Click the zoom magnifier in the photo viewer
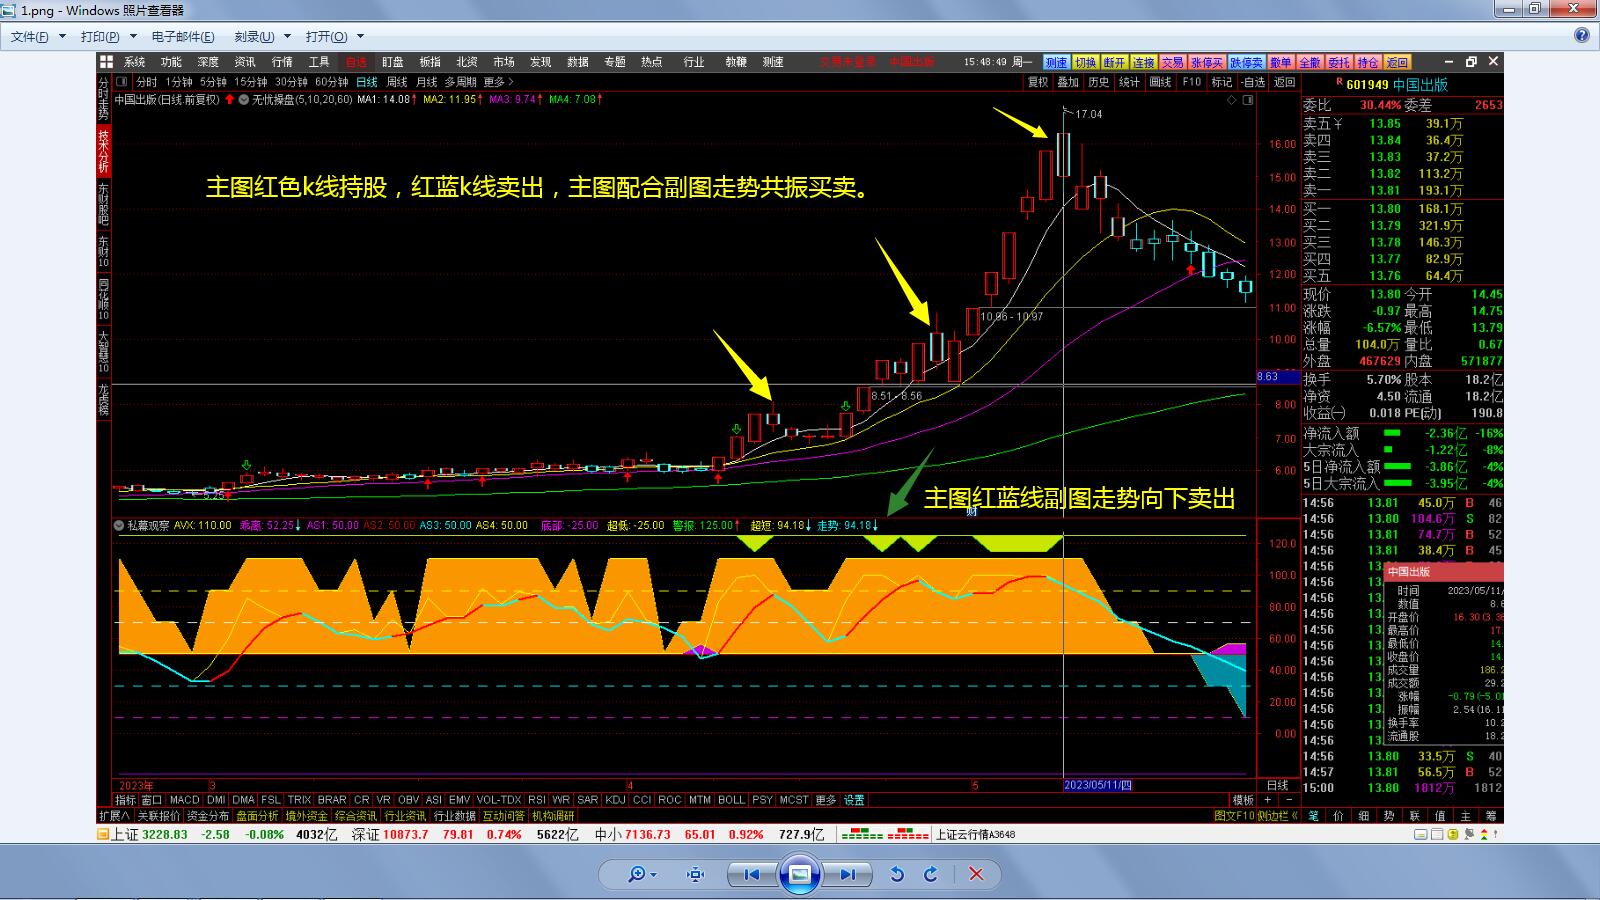This screenshot has height=900, width=1600. point(641,874)
